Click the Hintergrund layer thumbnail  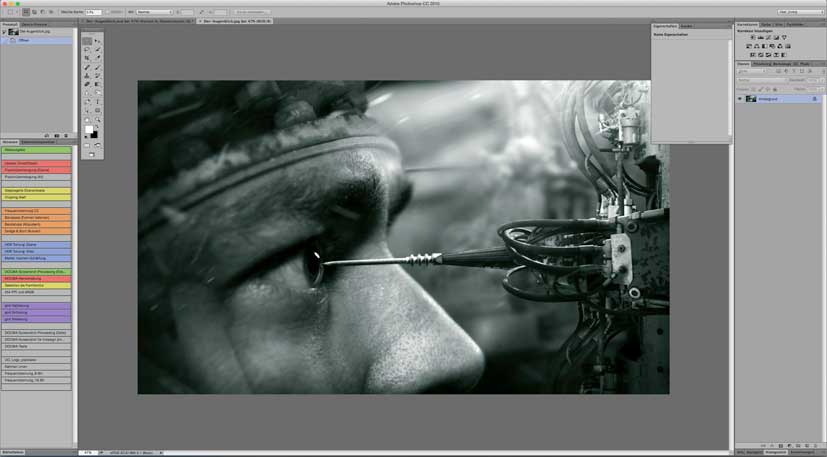click(751, 99)
